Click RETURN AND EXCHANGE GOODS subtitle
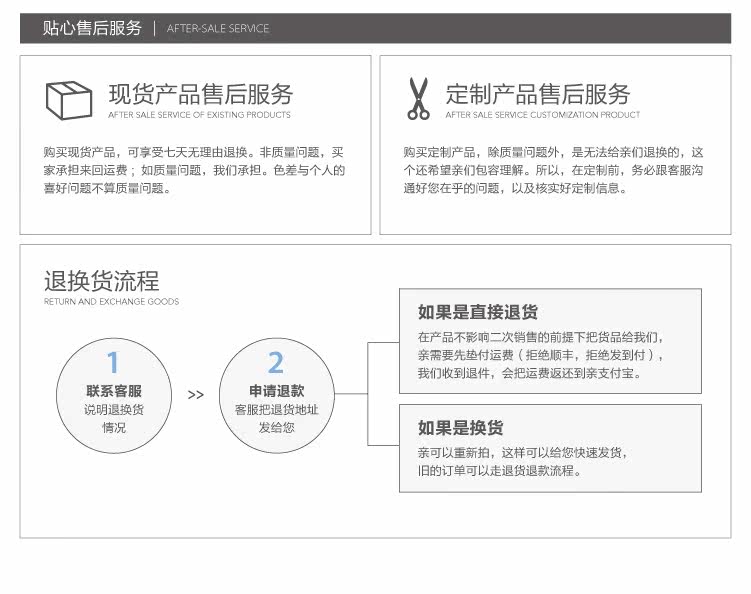This screenshot has width=751, height=594. [112, 301]
